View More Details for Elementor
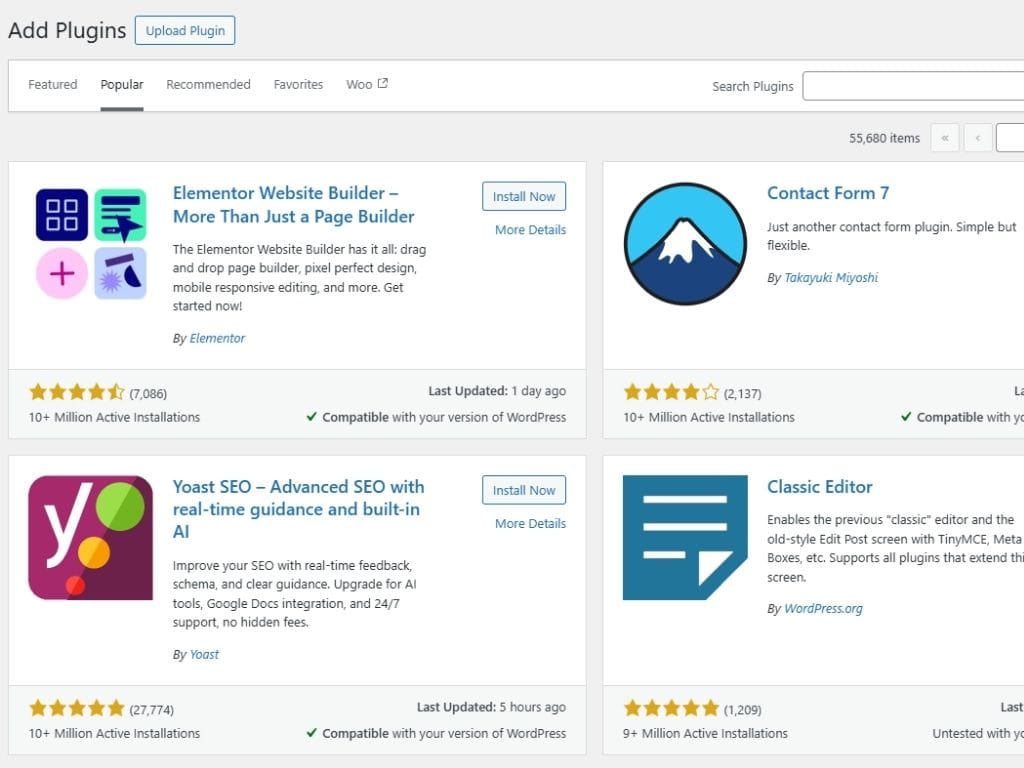Viewport: 1024px width, 768px height. [530, 230]
